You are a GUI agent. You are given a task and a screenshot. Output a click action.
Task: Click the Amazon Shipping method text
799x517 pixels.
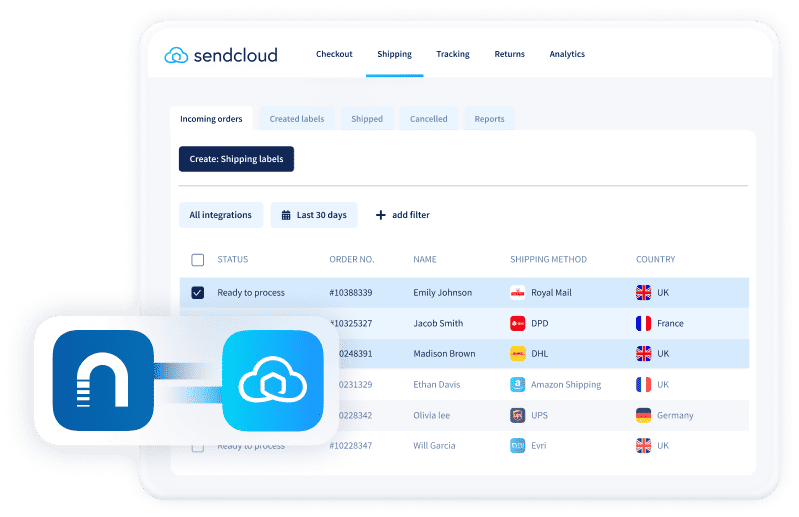566,385
